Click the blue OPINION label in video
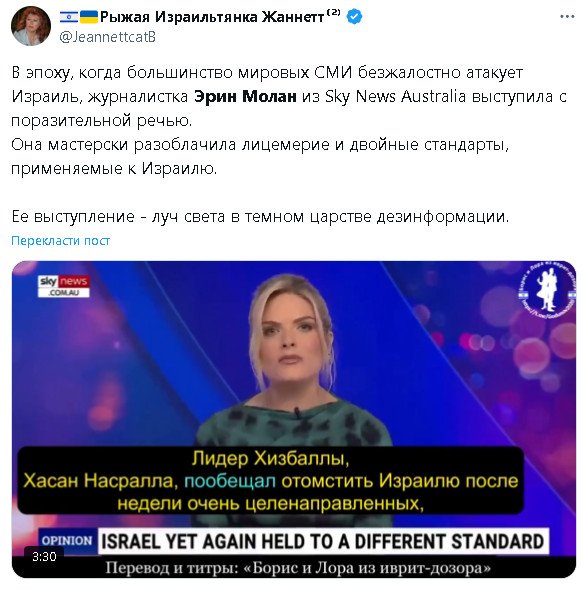 (67, 541)
